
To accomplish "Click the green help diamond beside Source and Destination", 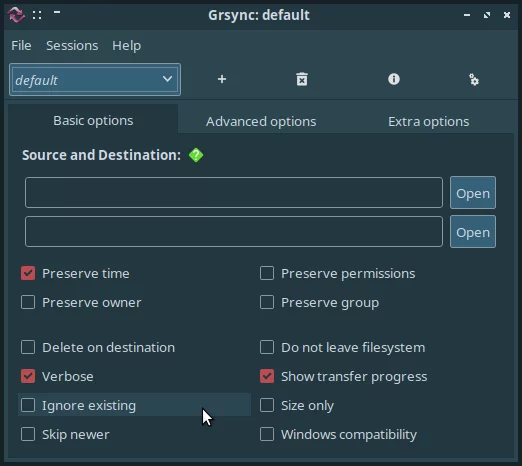I will tap(196, 155).
